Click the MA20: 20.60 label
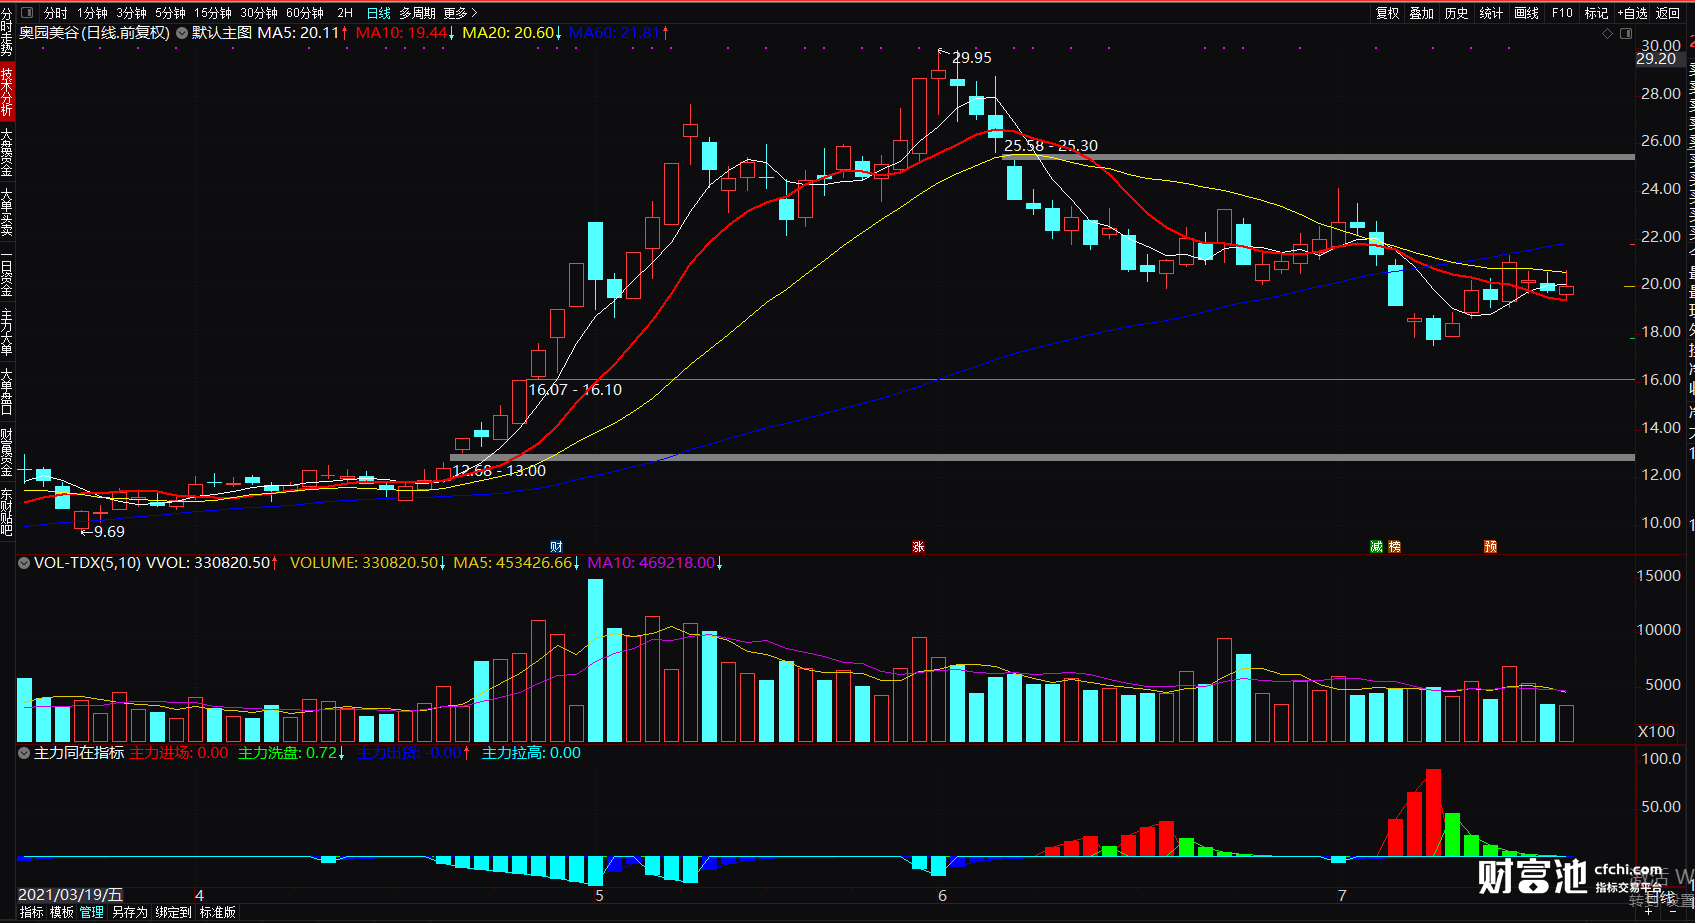The height and width of the screenshot is (923, 1695). [x=512, y=33]
